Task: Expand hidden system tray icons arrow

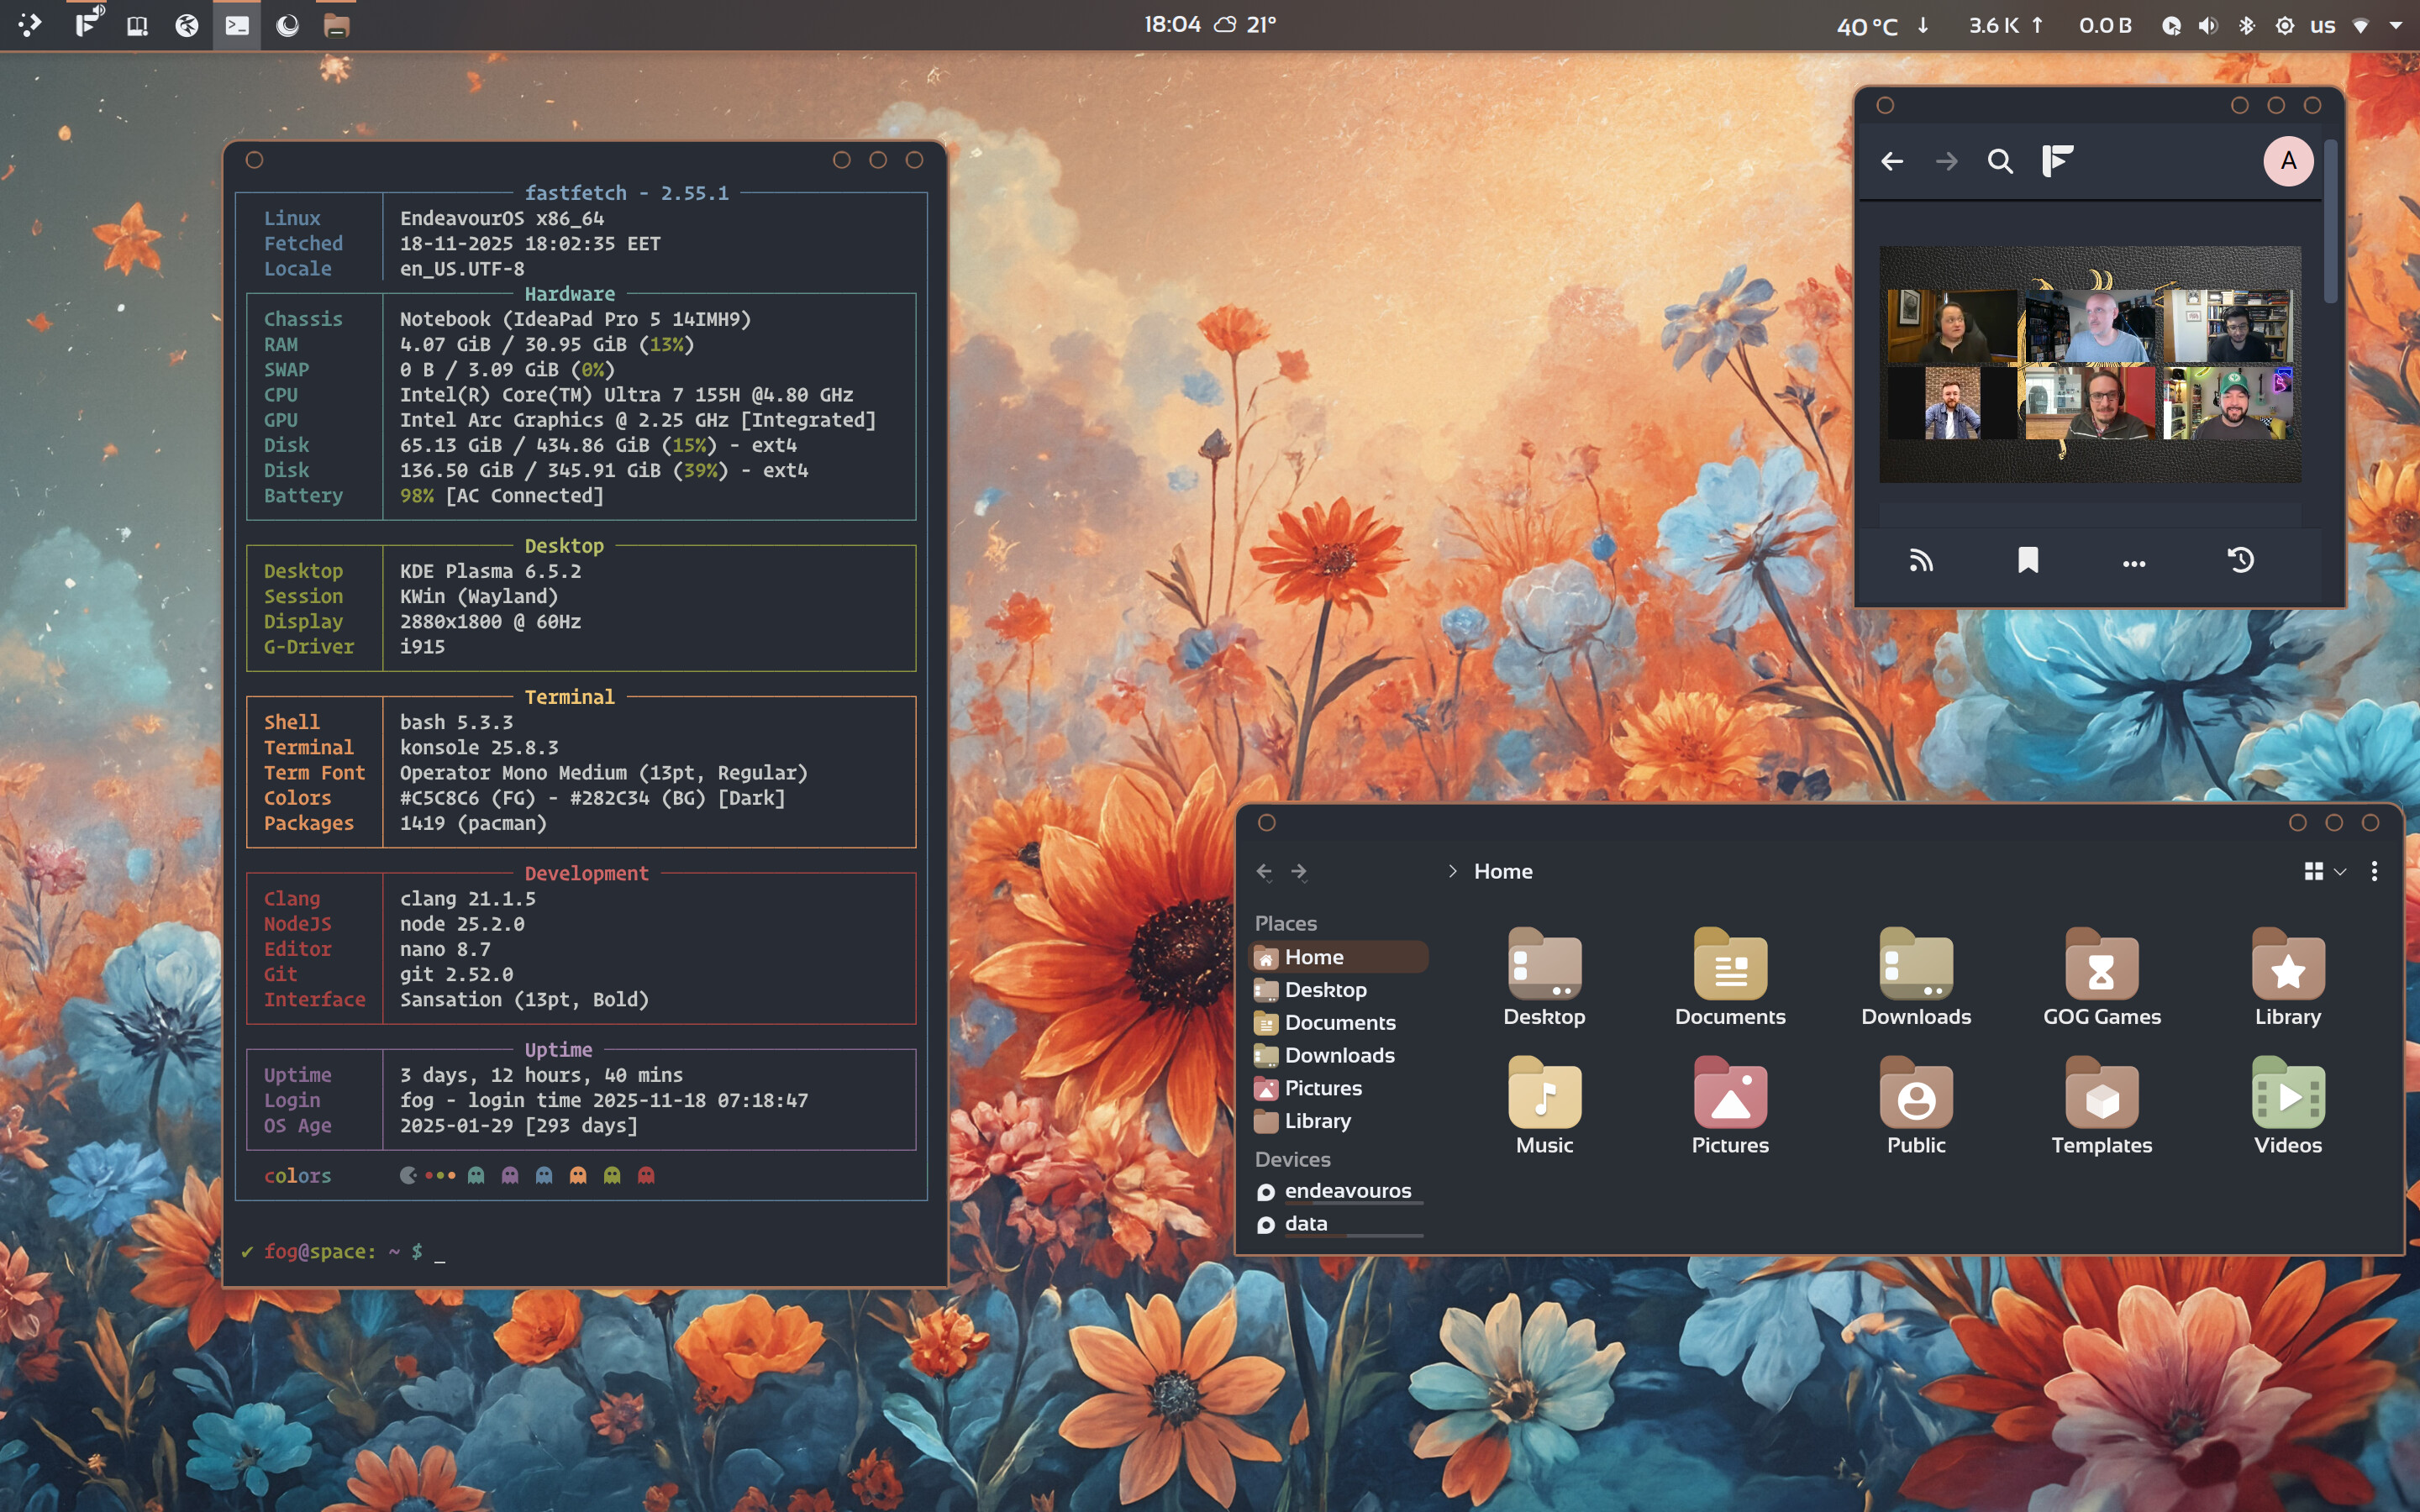Action: click(x=2396, y=26)
